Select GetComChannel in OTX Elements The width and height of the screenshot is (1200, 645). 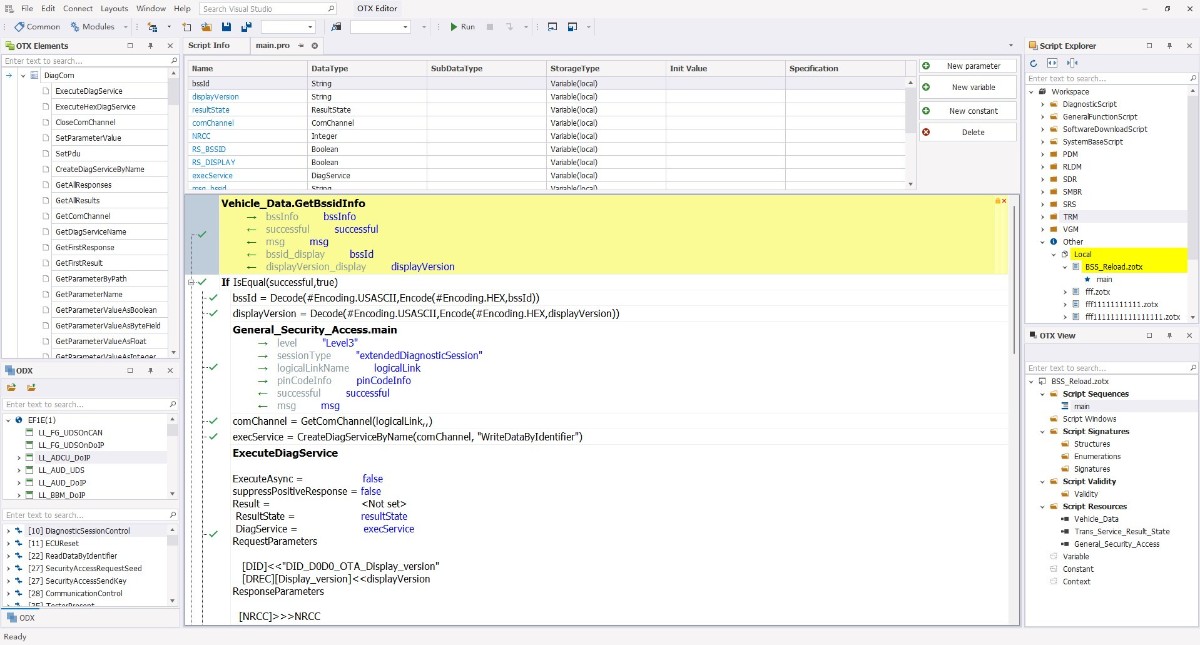[82, 216]
